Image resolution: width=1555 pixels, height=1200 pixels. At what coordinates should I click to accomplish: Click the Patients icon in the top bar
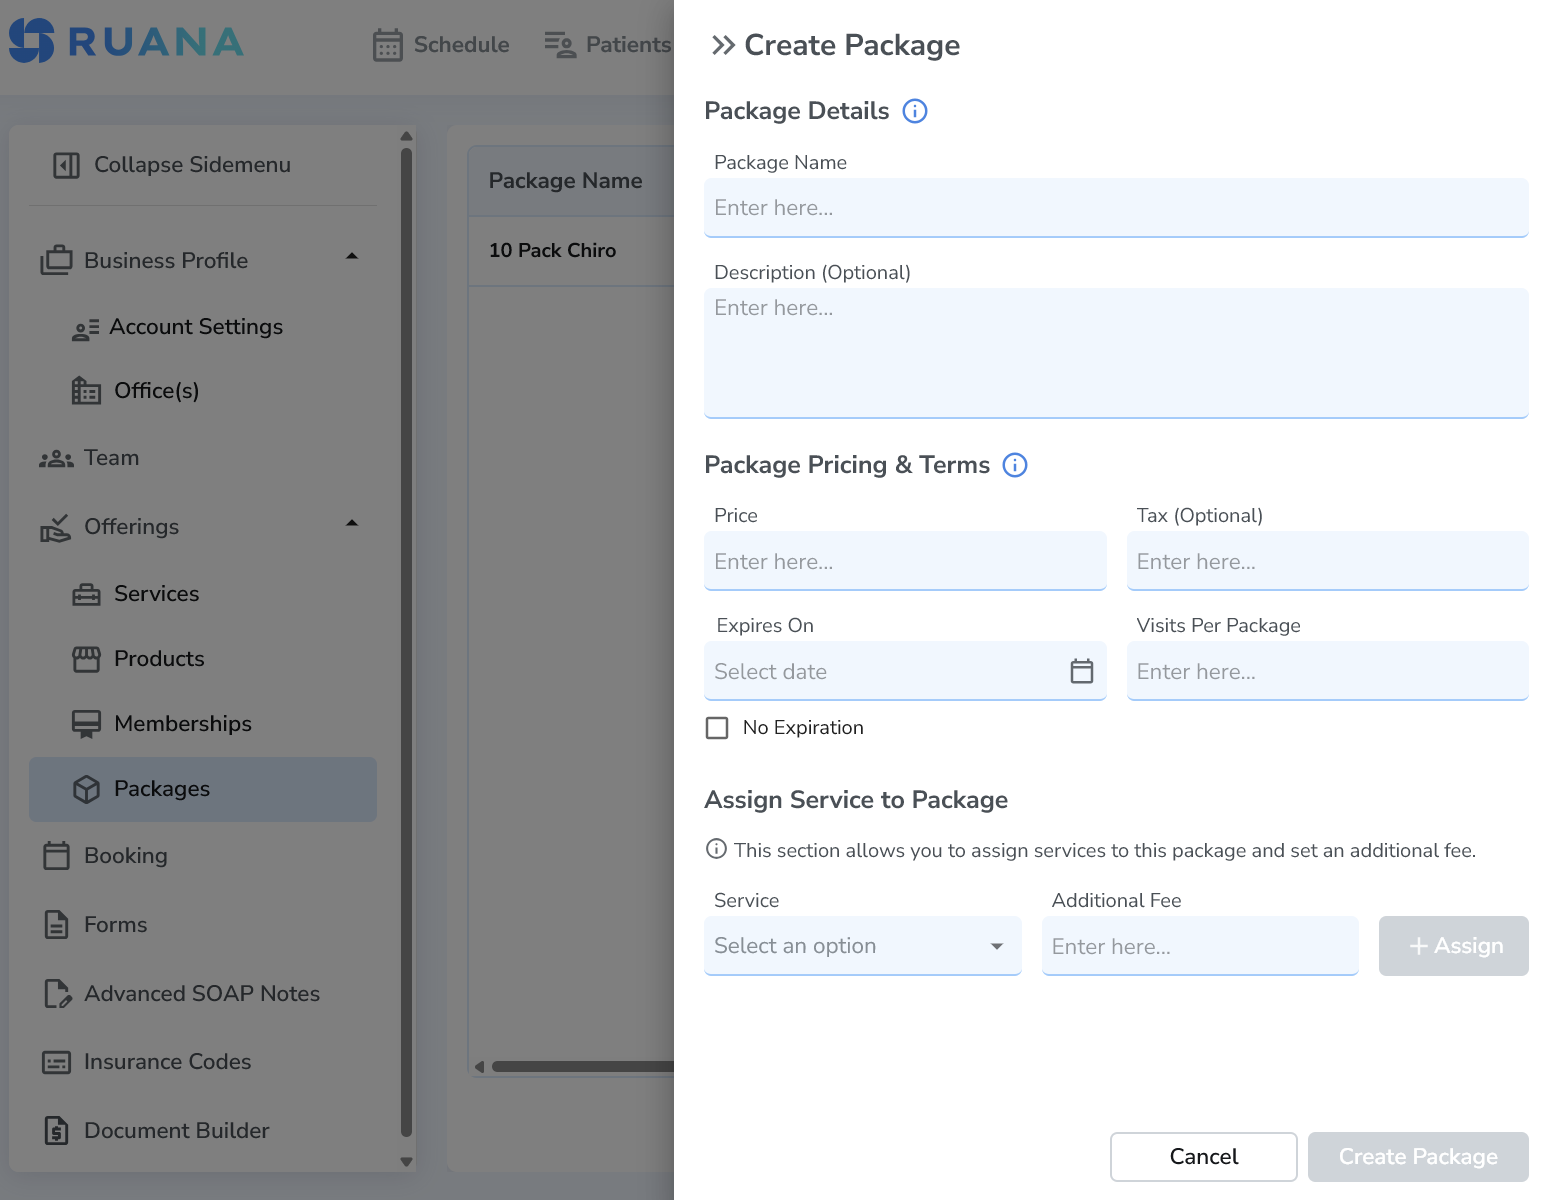coord(559,44)
